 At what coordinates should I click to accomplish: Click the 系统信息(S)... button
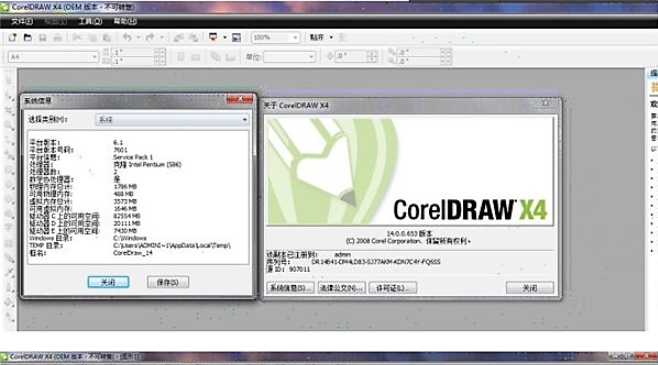pyautogui.click(x=290, y=288)
